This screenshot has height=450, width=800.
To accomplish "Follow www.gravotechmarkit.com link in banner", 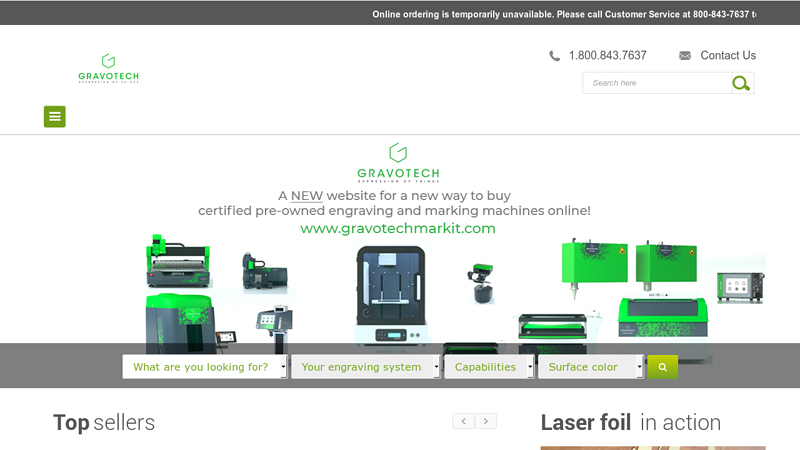I will (x=398, y=228).
